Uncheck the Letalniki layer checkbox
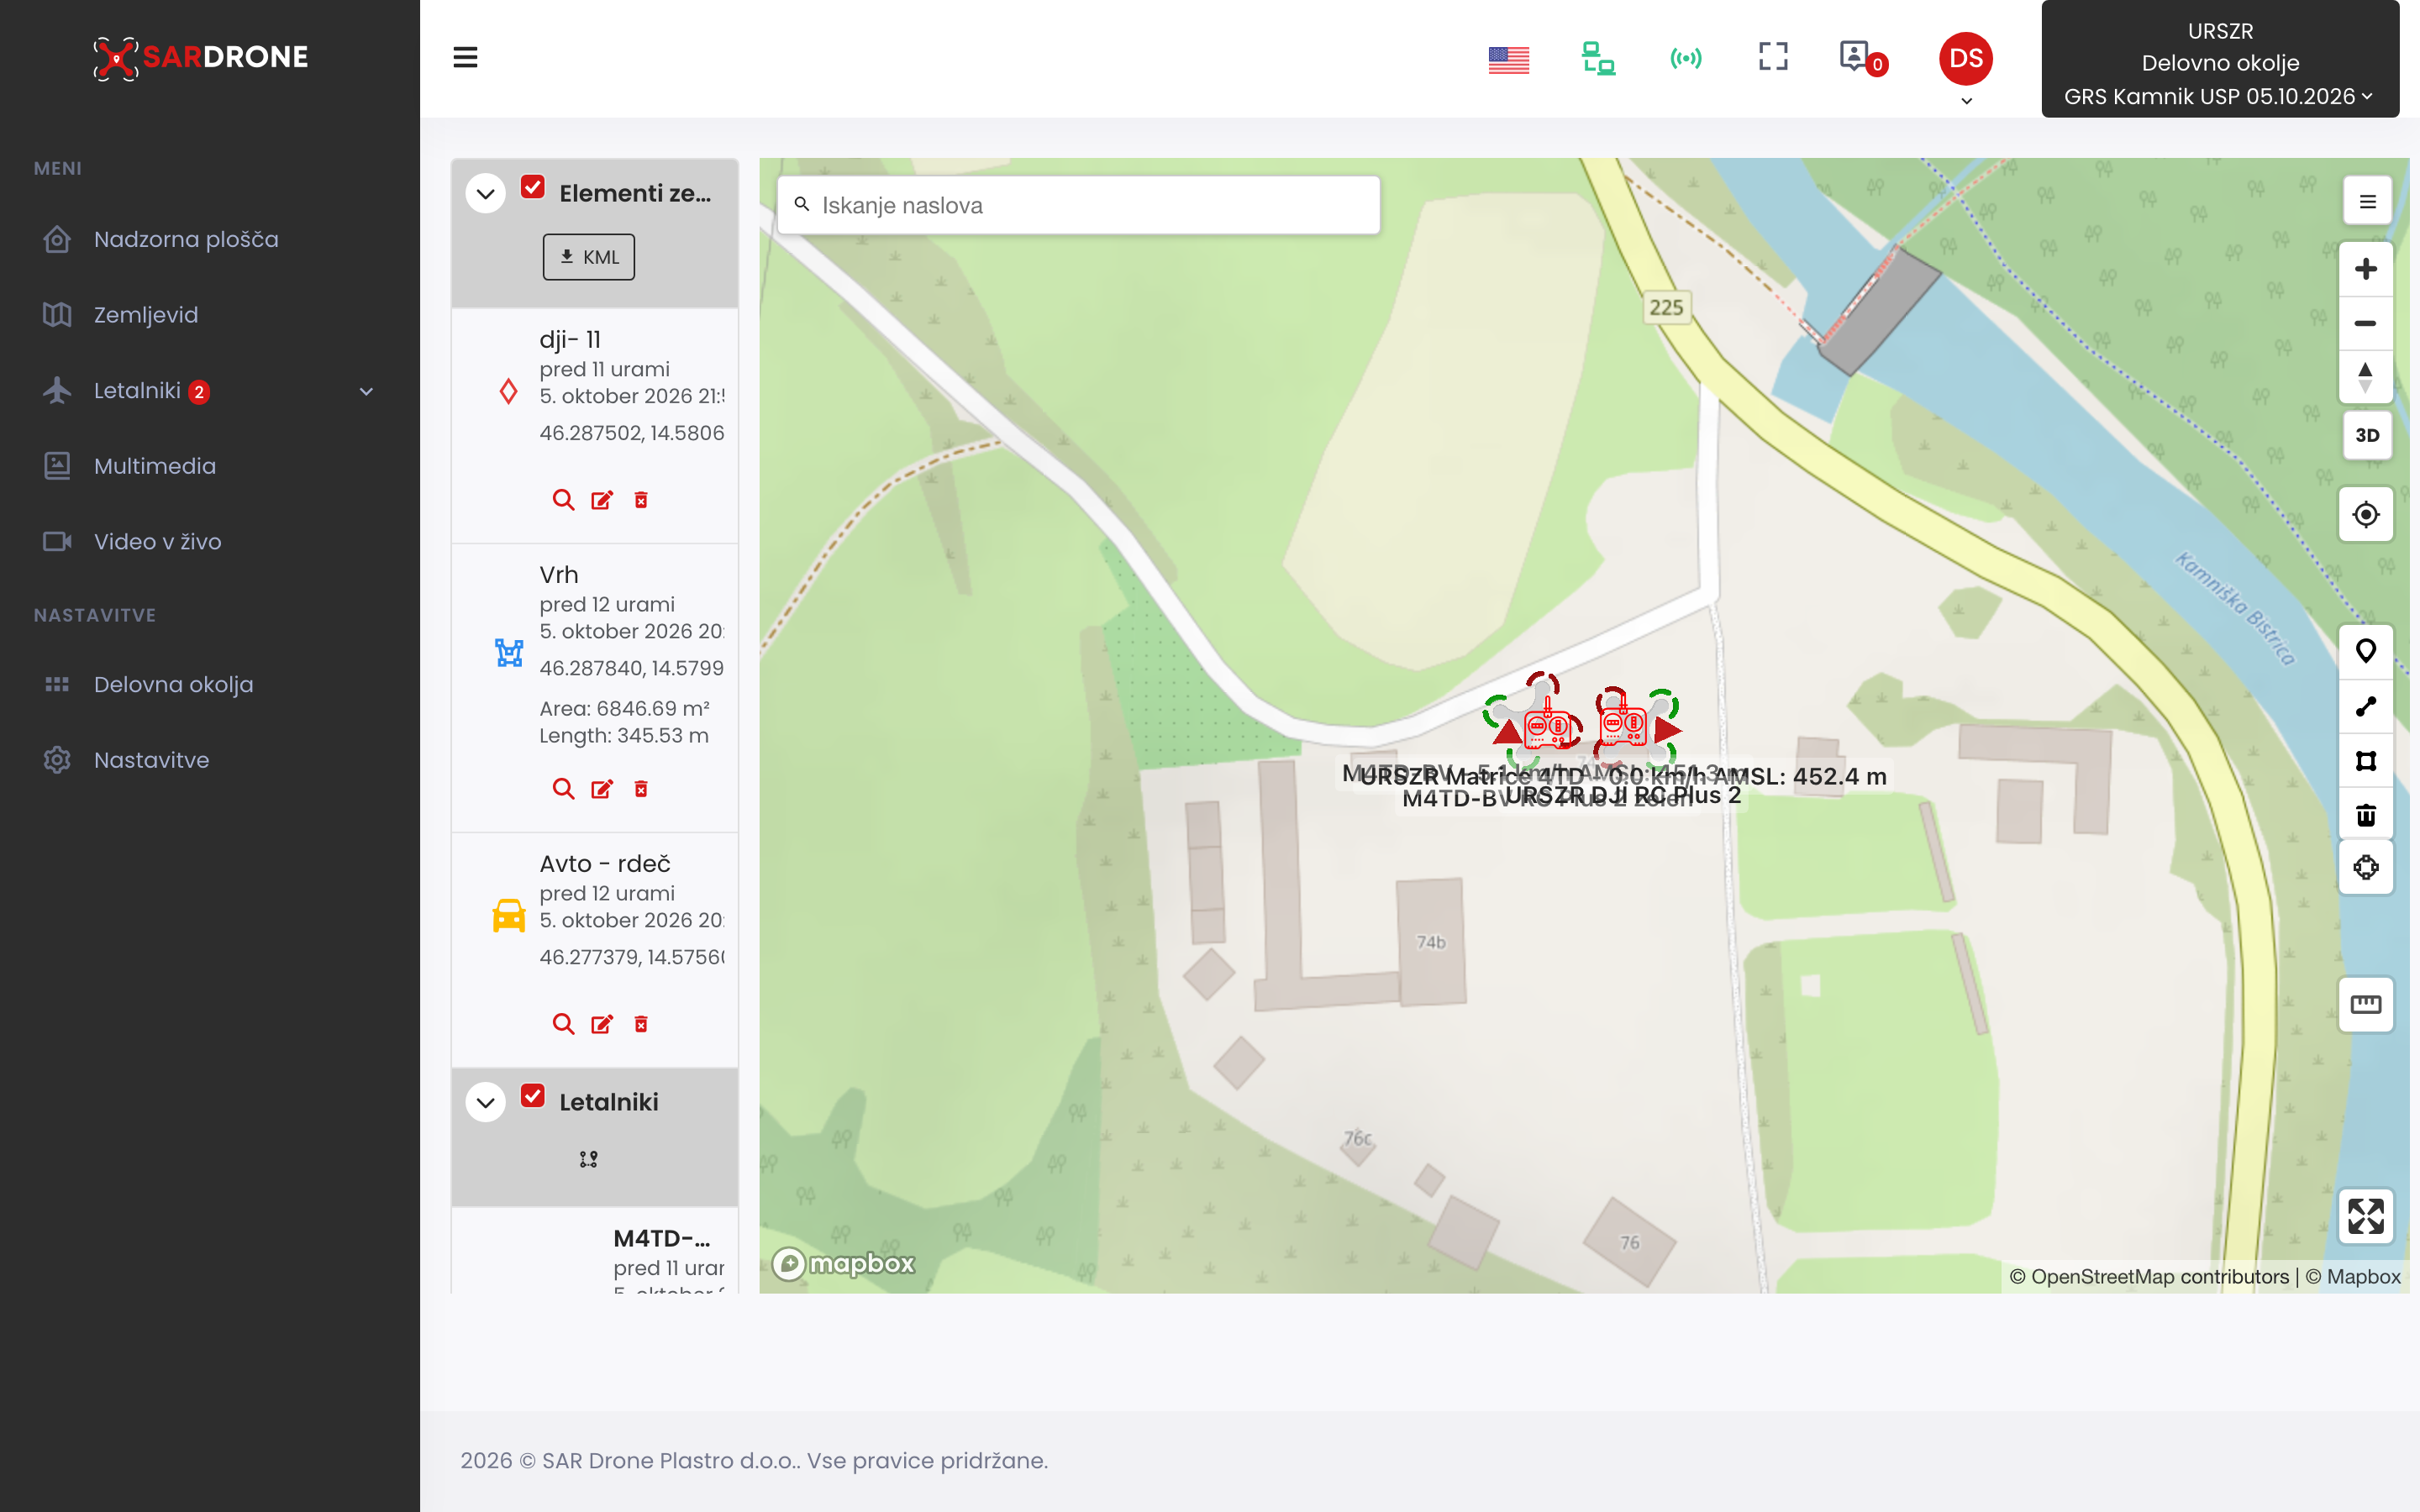 [533, 1096]
